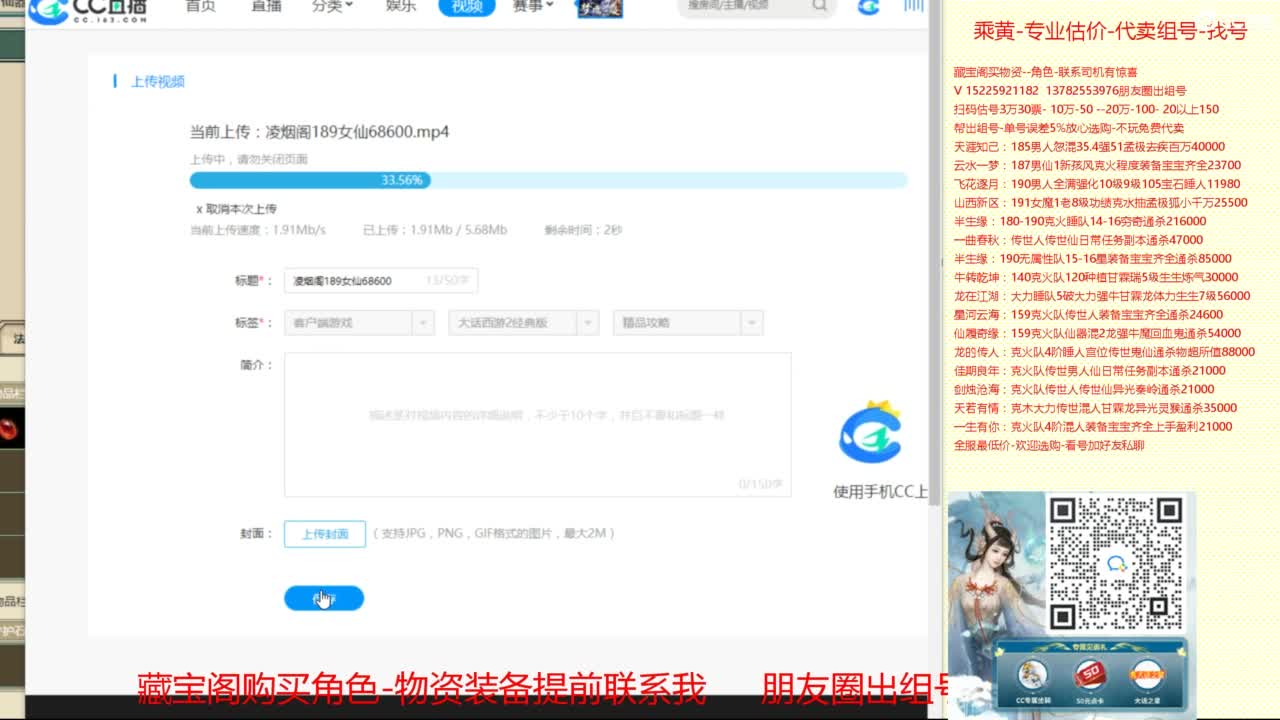The image size is (1280, 720).
Task: Focus the 简介 description textarea
Action: [538, 424]
